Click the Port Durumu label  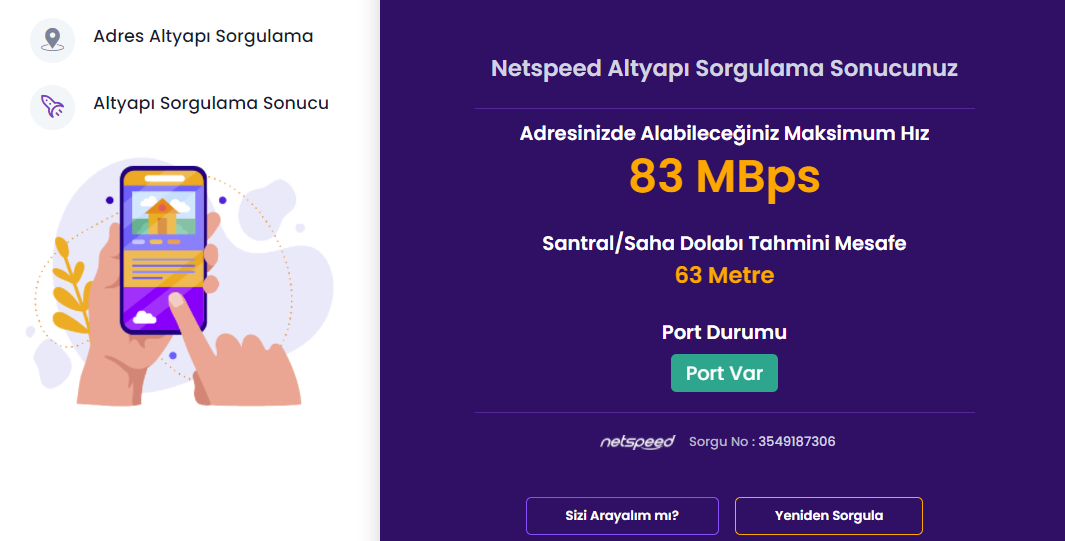click(724, 332)
